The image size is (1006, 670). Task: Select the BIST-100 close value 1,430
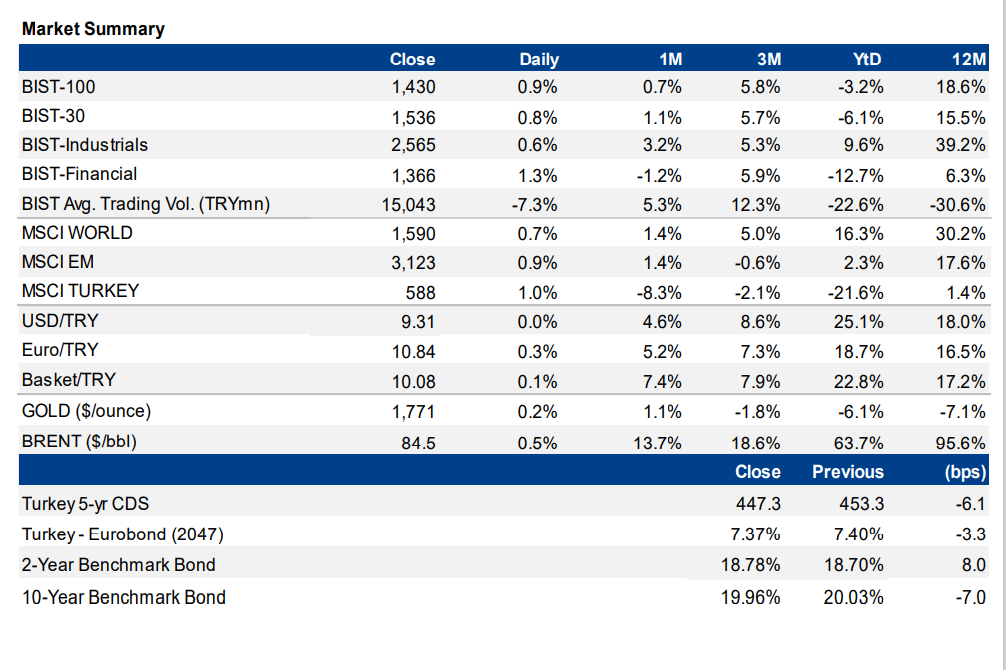click(414, 87)
